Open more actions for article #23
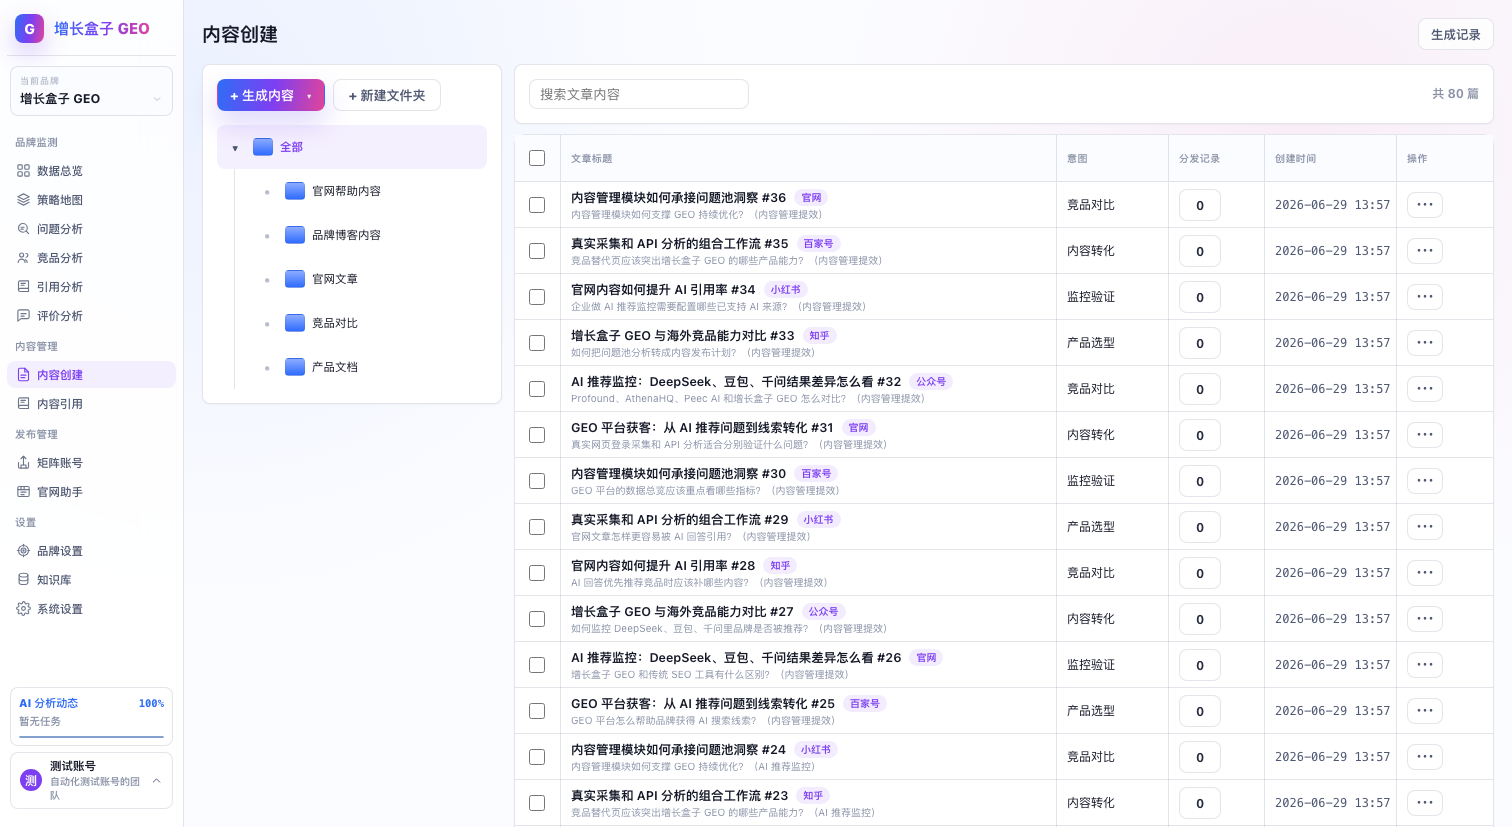This screenshot has height=827, width=1512. click(x=1425, y=803)
